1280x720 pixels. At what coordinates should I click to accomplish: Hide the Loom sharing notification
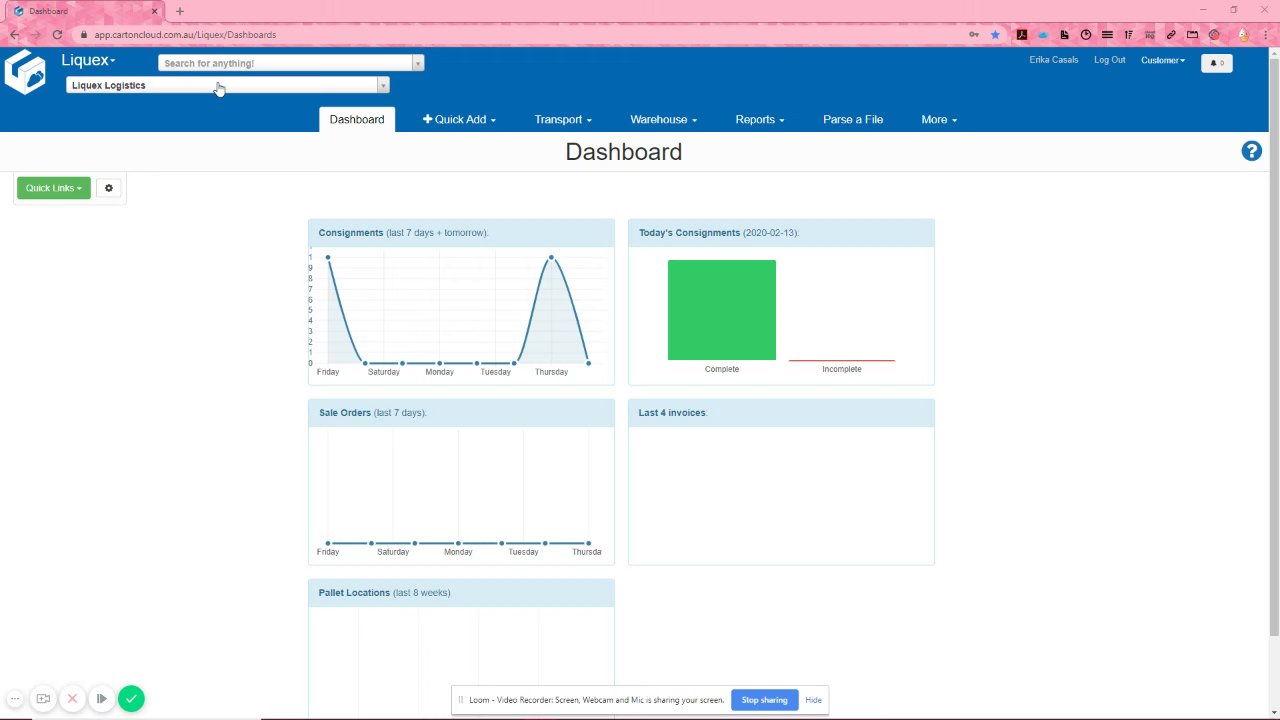click(813, 700)
